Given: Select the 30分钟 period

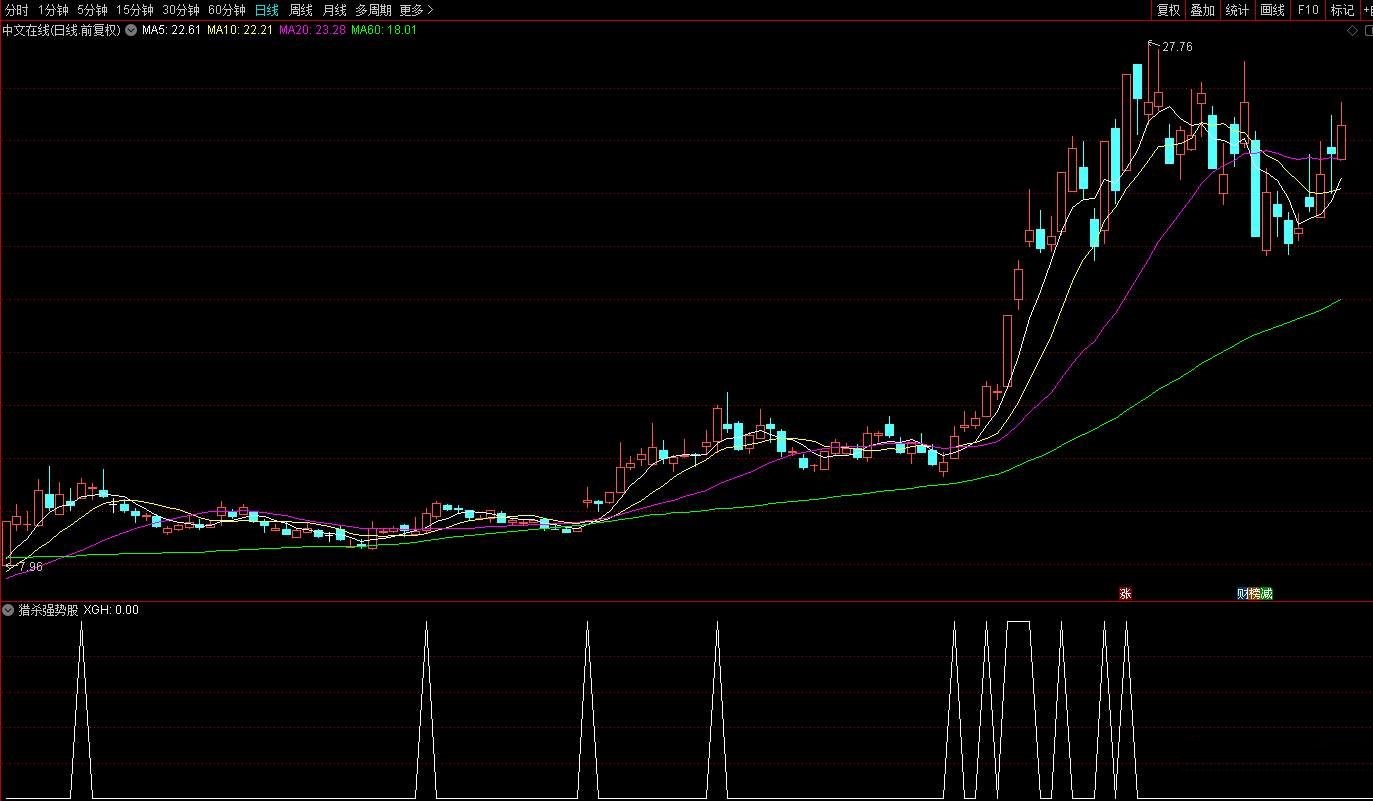Looking at the screenshot, I should pos(181,10).
